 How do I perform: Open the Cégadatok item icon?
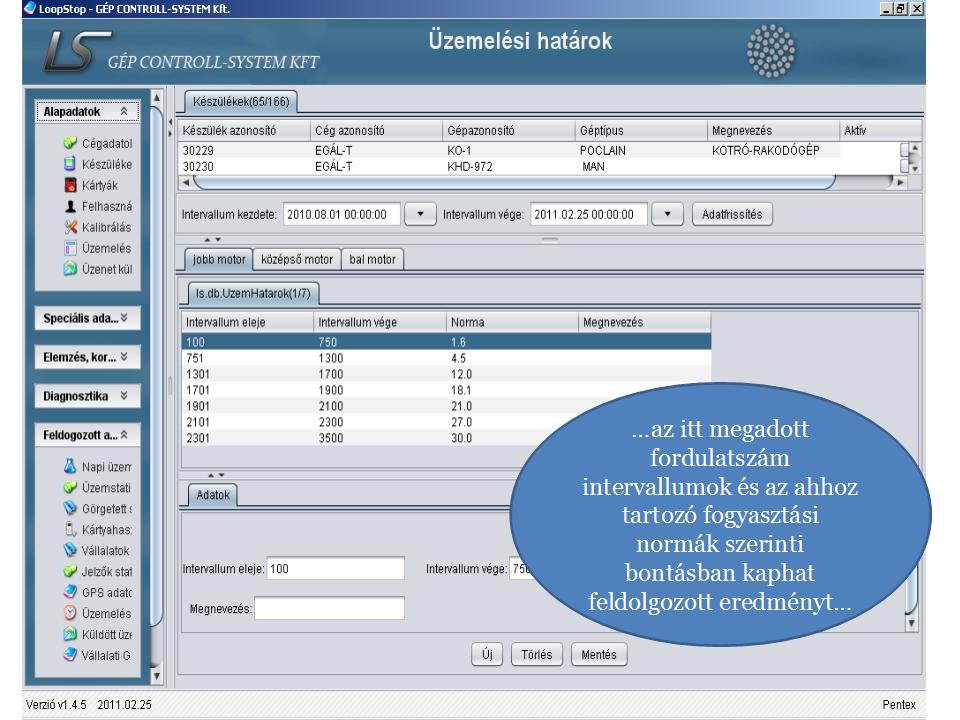point(70,143)
